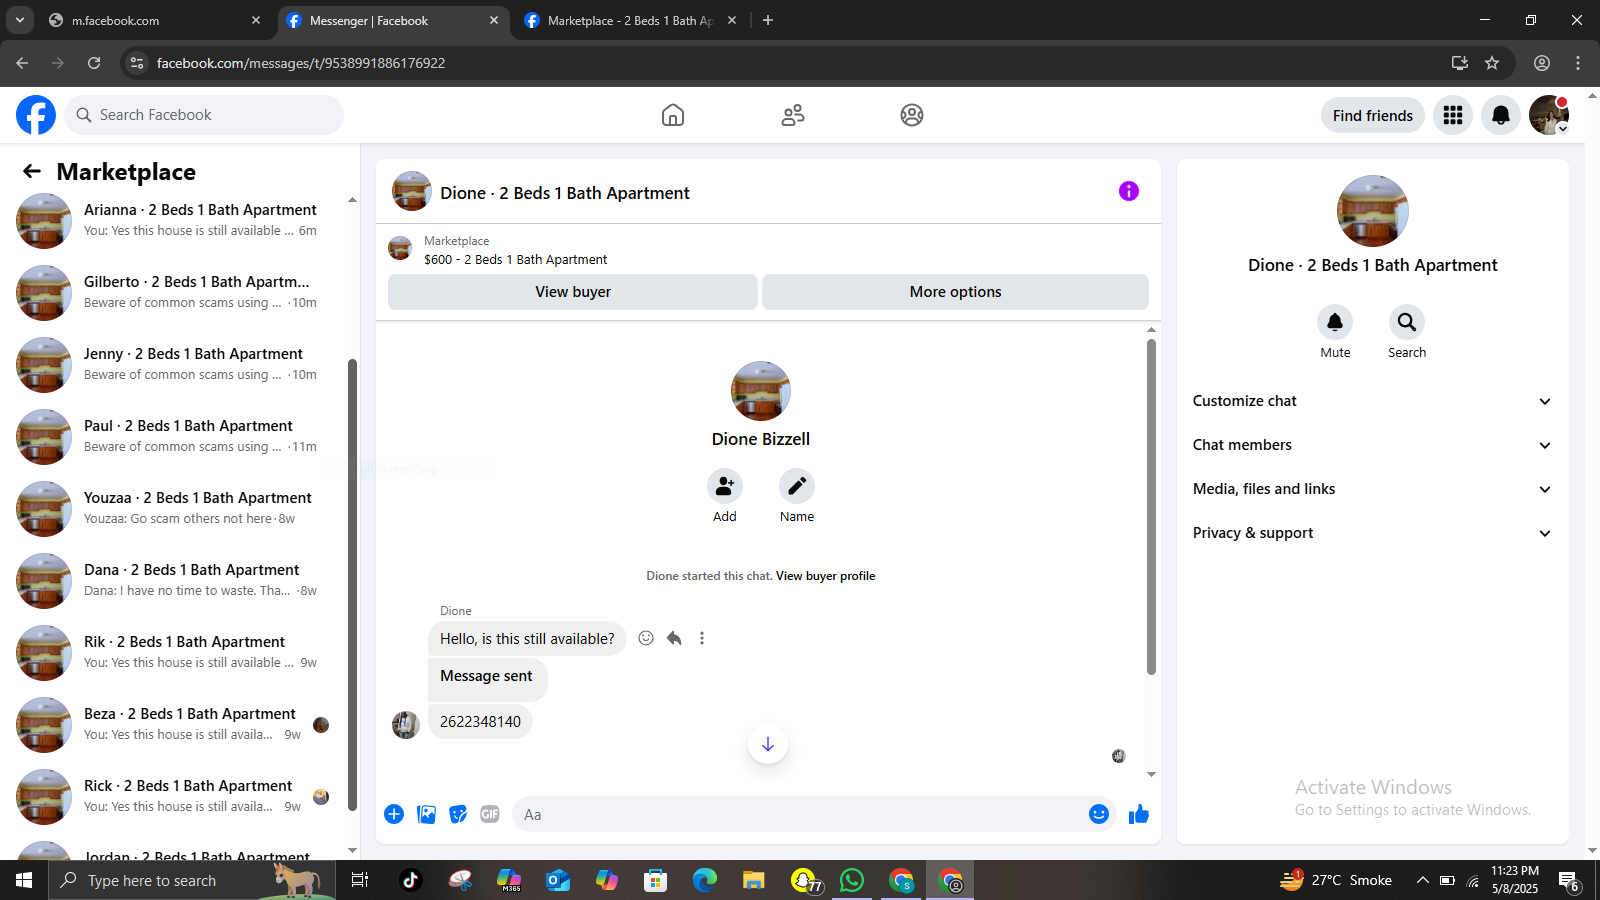
Task: Open the Facebook menu grid icon
Action: (1453, 115)
